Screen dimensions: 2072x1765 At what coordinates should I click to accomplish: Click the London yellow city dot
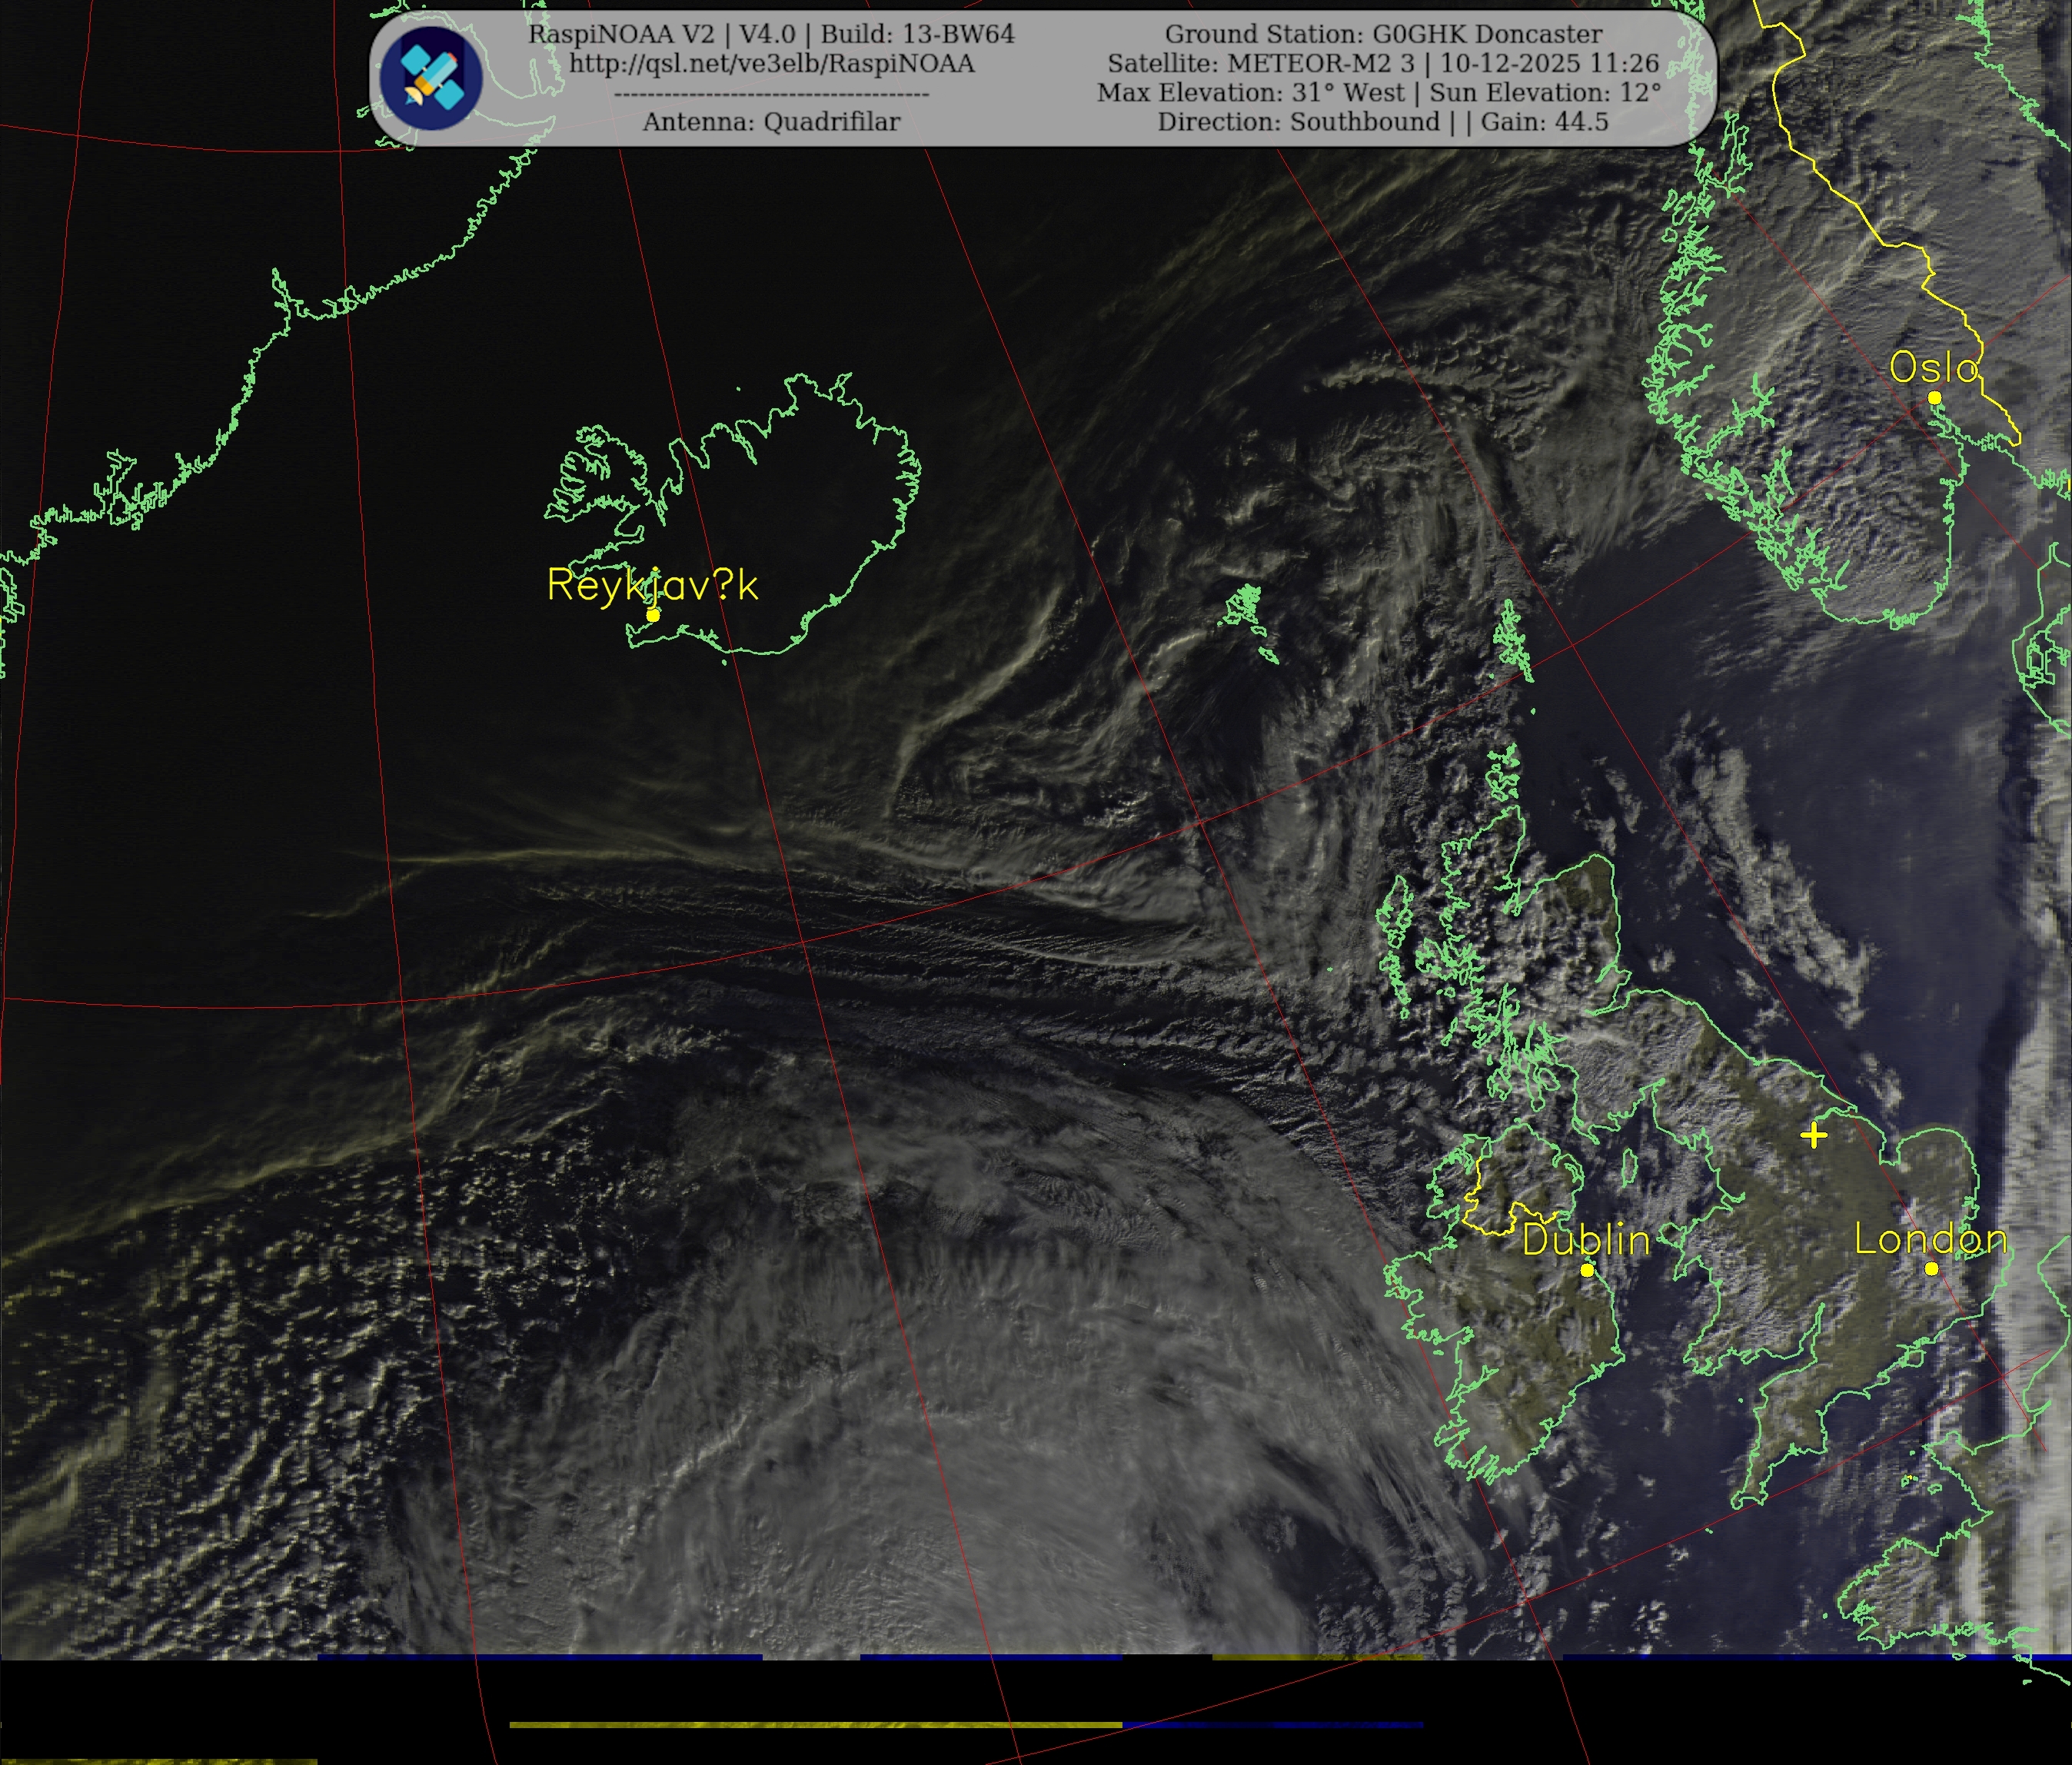coord(1931,1268)
